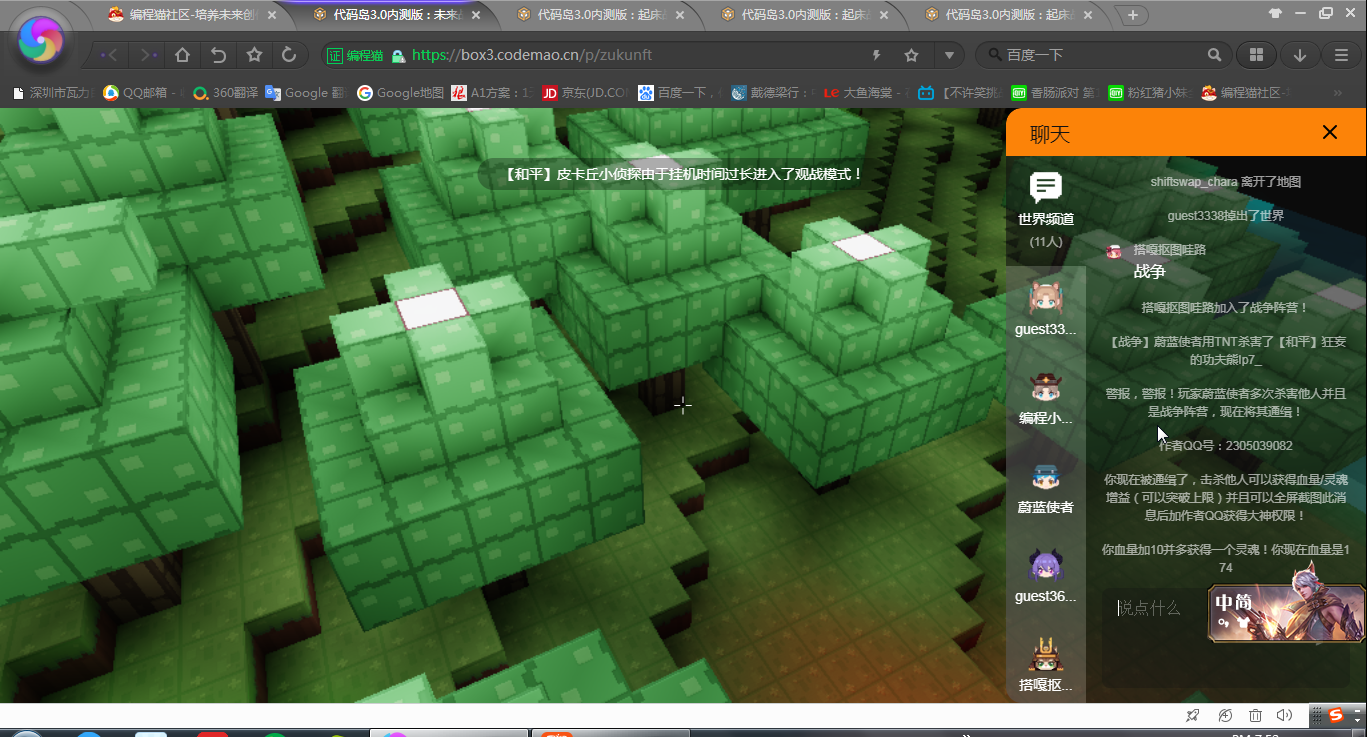Click 搭嘎抠图哇路 sender avatar in chat
1367x737 pixels.
click(x=1114, y=250)
